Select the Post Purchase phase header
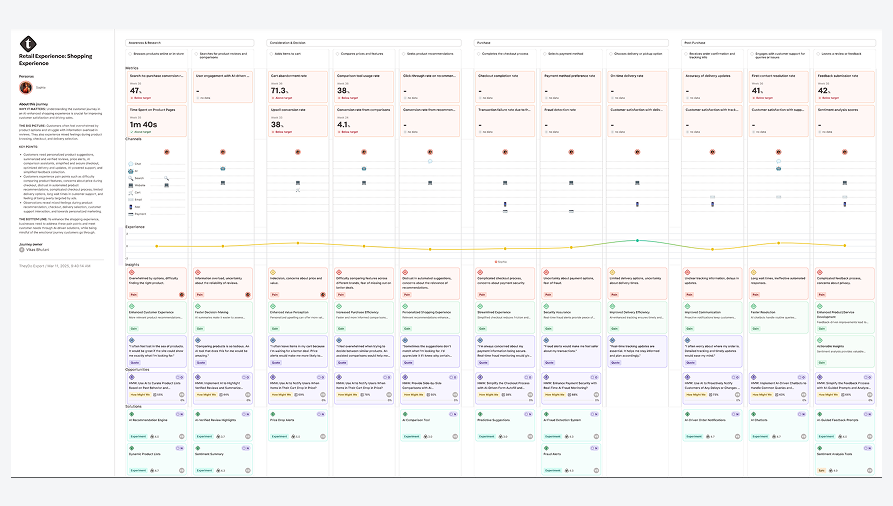Image resolution: width=893 pixels, height=506 pixels. pyautogui.click(x=778, y=43)
